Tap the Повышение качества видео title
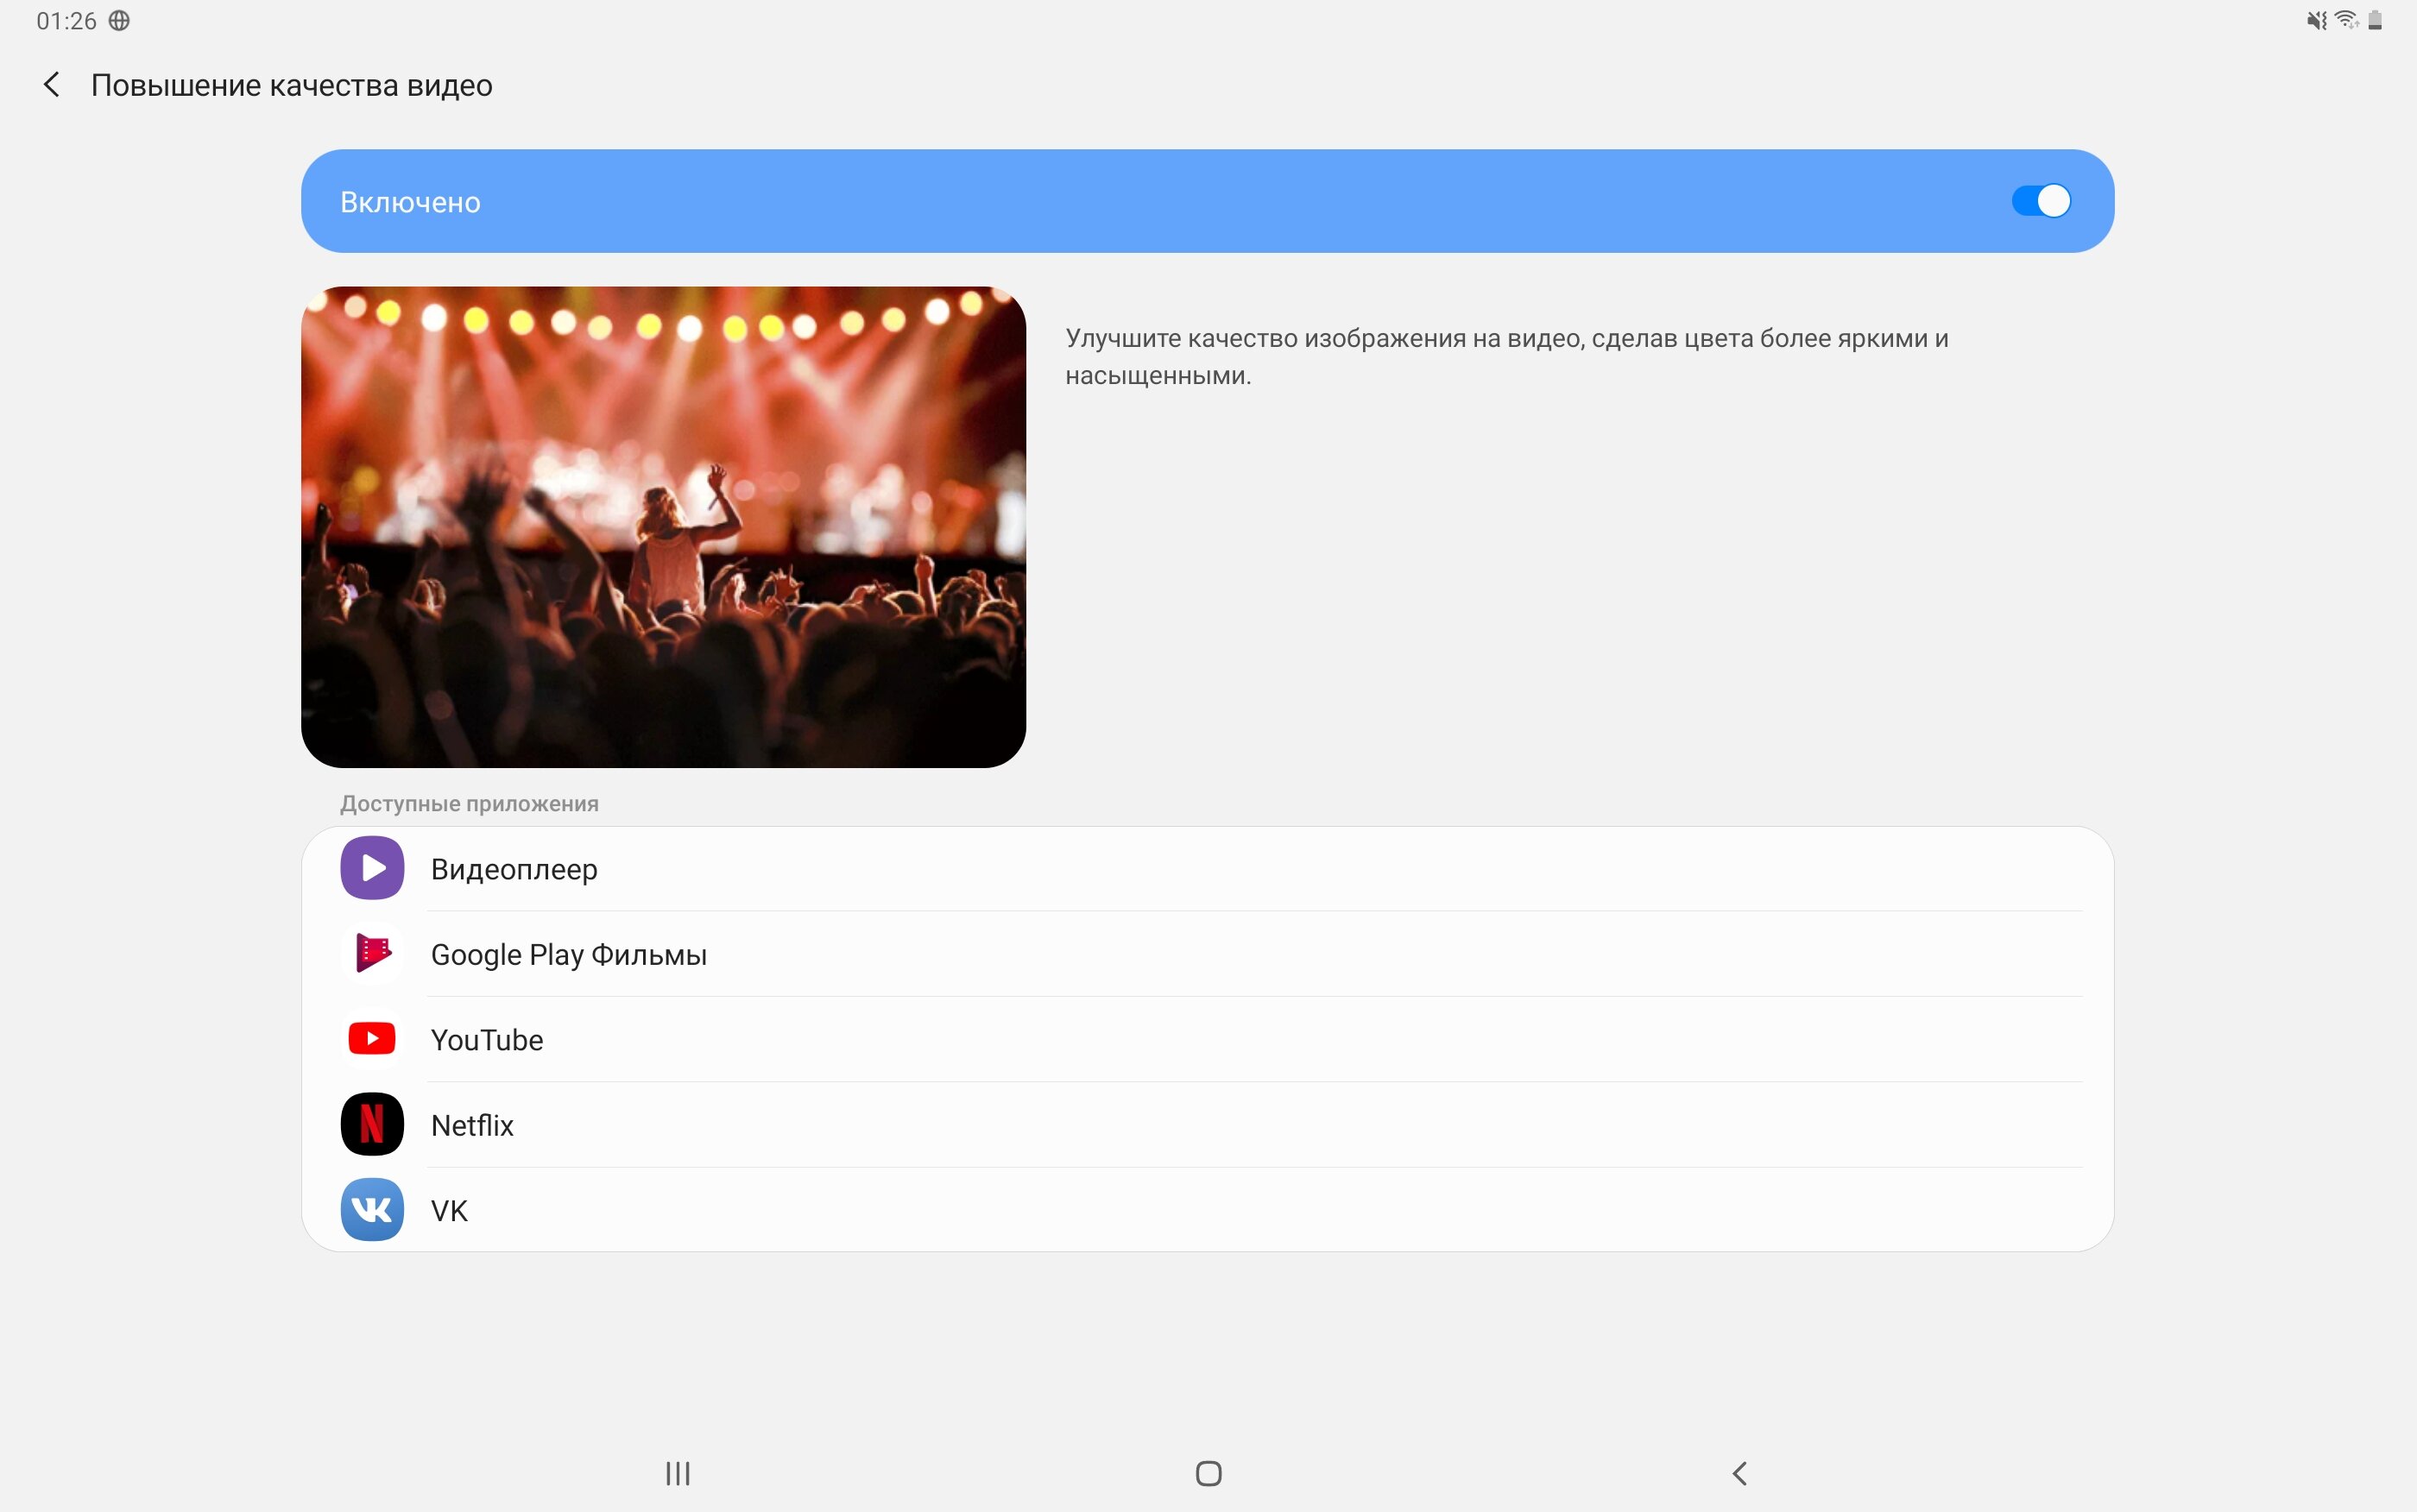This screenshot has height=1512, width=2417. pyautogui.click(x=292, y=85)
